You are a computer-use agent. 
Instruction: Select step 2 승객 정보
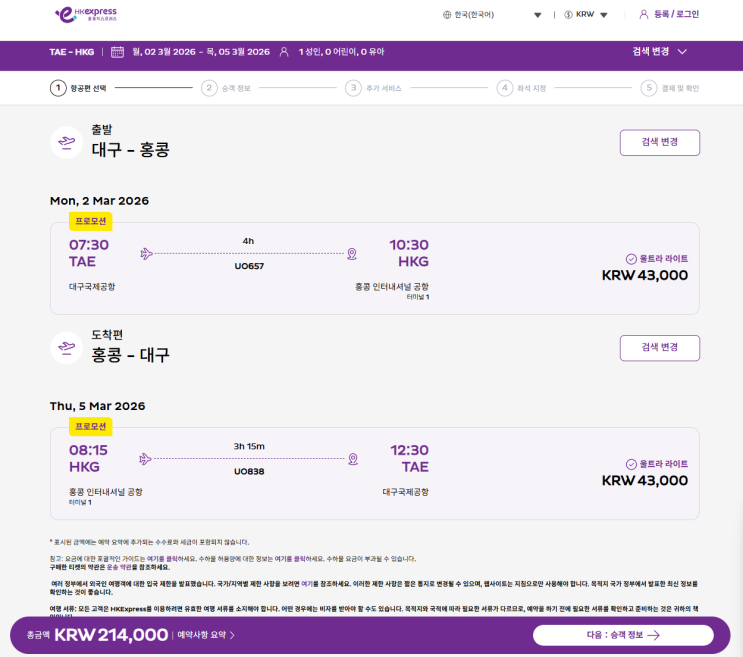(226, 88)
